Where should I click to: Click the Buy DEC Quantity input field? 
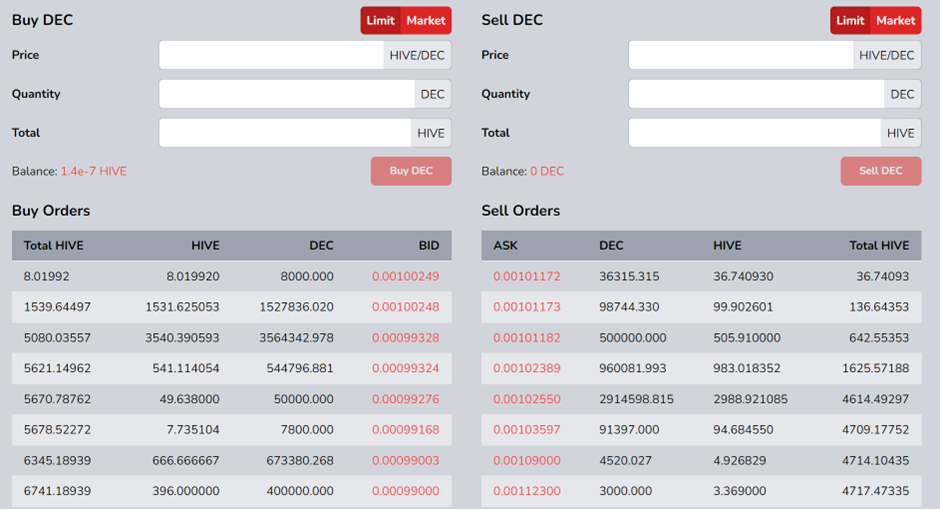(x=287, y=94)
